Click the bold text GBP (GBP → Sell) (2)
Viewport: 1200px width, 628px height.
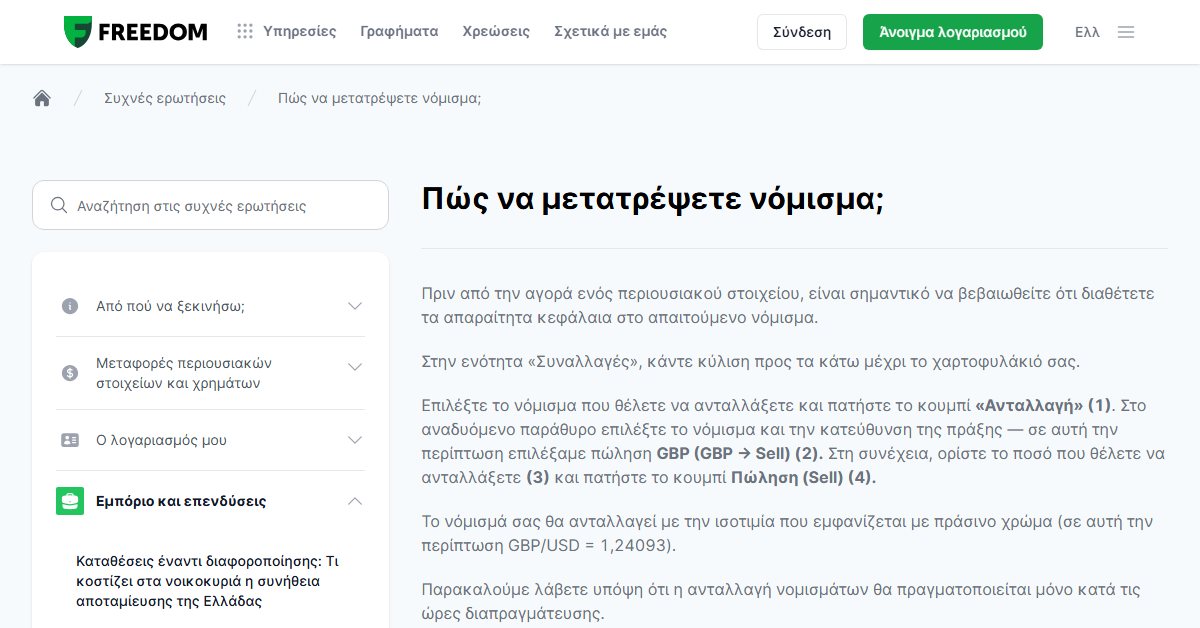point(739,454)
